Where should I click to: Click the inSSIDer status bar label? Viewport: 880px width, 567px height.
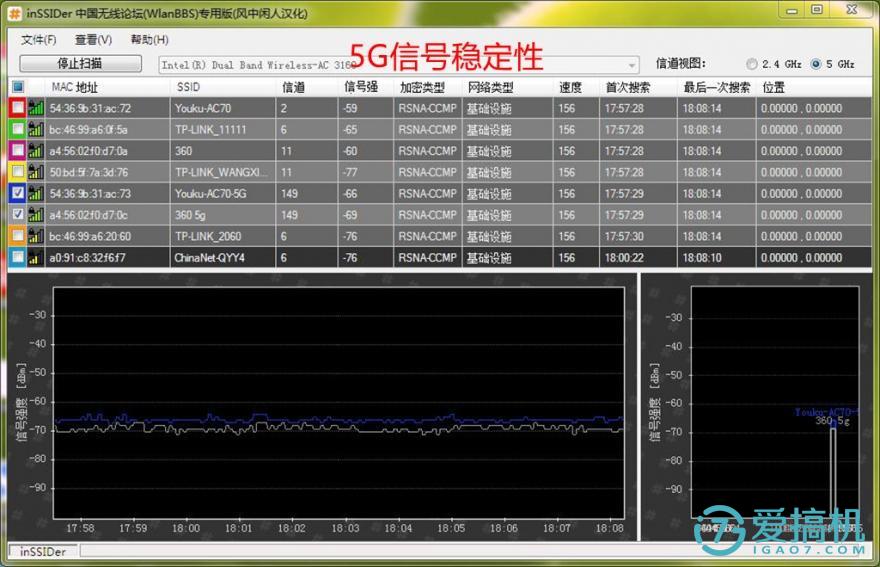tap(43, 551)
